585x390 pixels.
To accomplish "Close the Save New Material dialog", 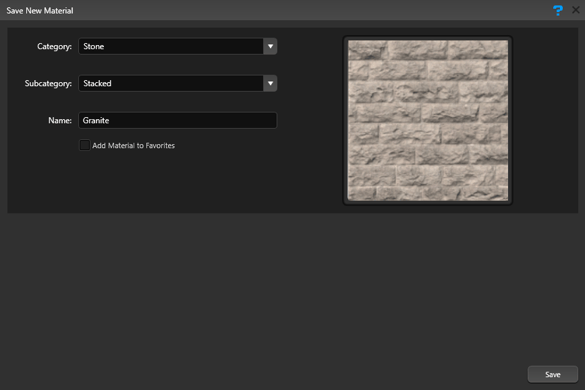I will tap(576, 10).
